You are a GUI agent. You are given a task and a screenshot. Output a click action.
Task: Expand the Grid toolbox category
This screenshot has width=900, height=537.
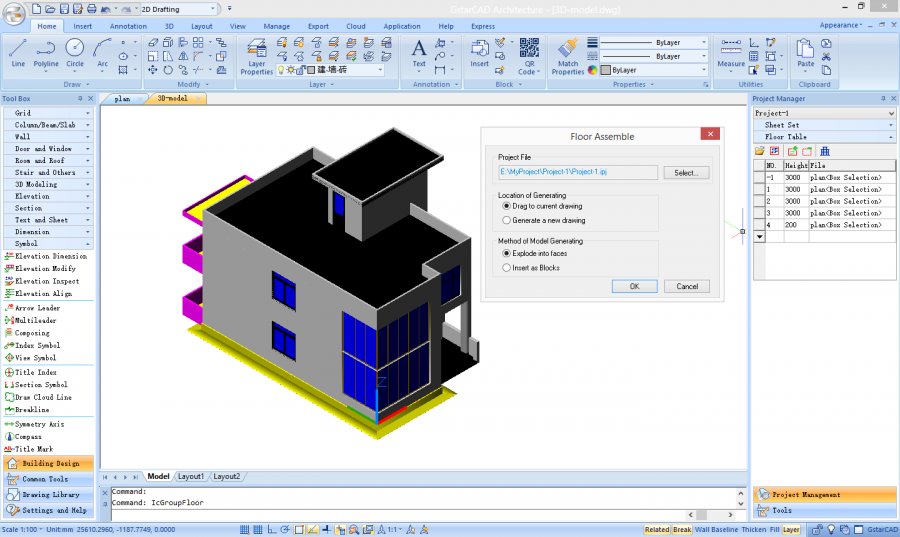pyautogui.click(x=48, y=113)
